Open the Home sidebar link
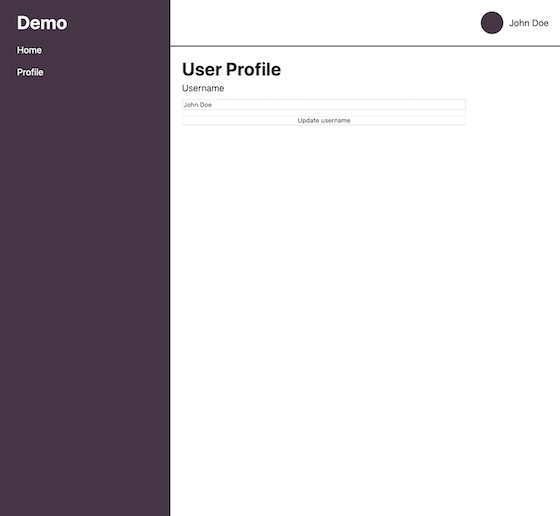This screenshot has height=516, width=560. [29, 50]
